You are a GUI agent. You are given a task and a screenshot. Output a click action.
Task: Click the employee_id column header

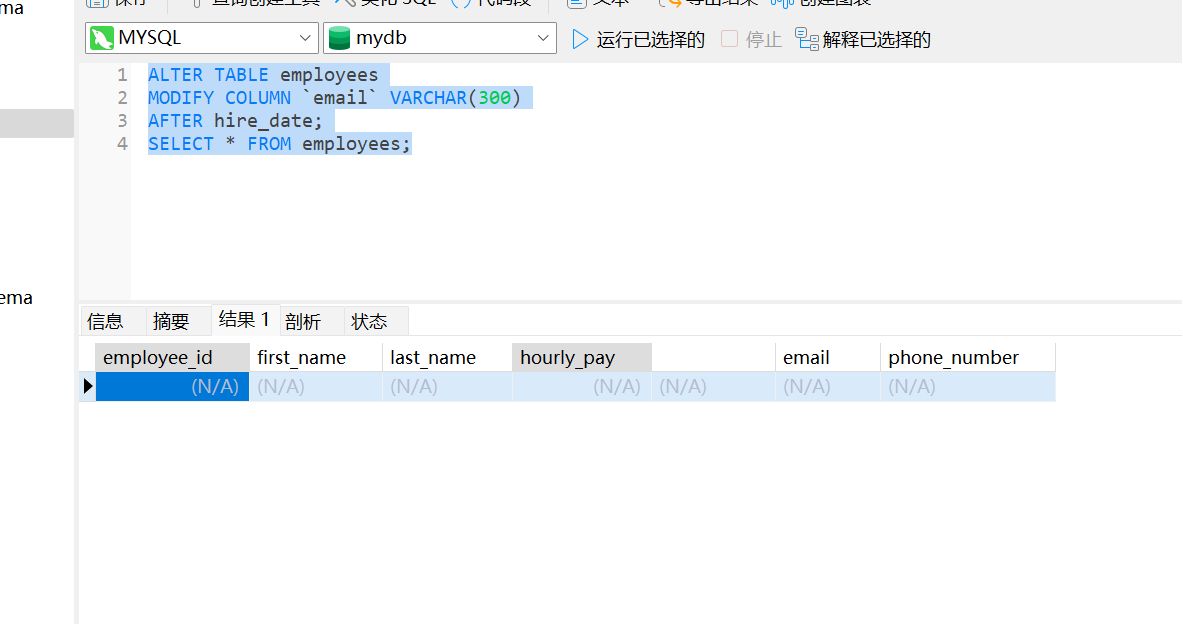click(x=158, y=358)
